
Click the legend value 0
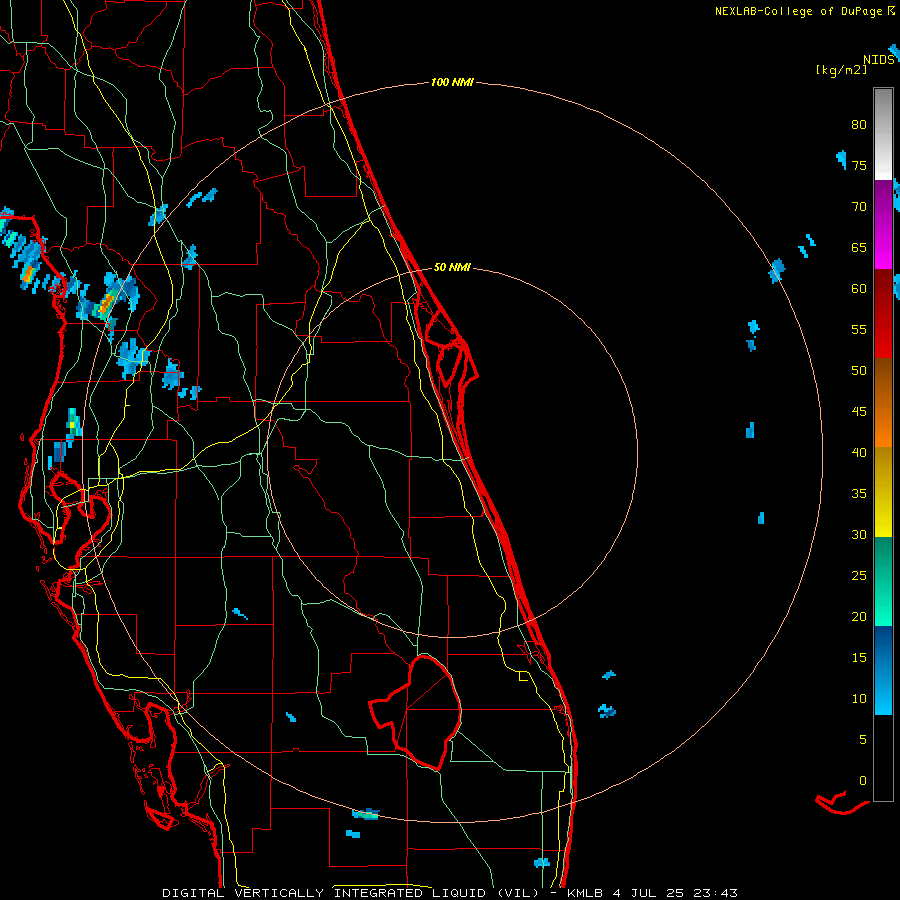click(863, 781)
